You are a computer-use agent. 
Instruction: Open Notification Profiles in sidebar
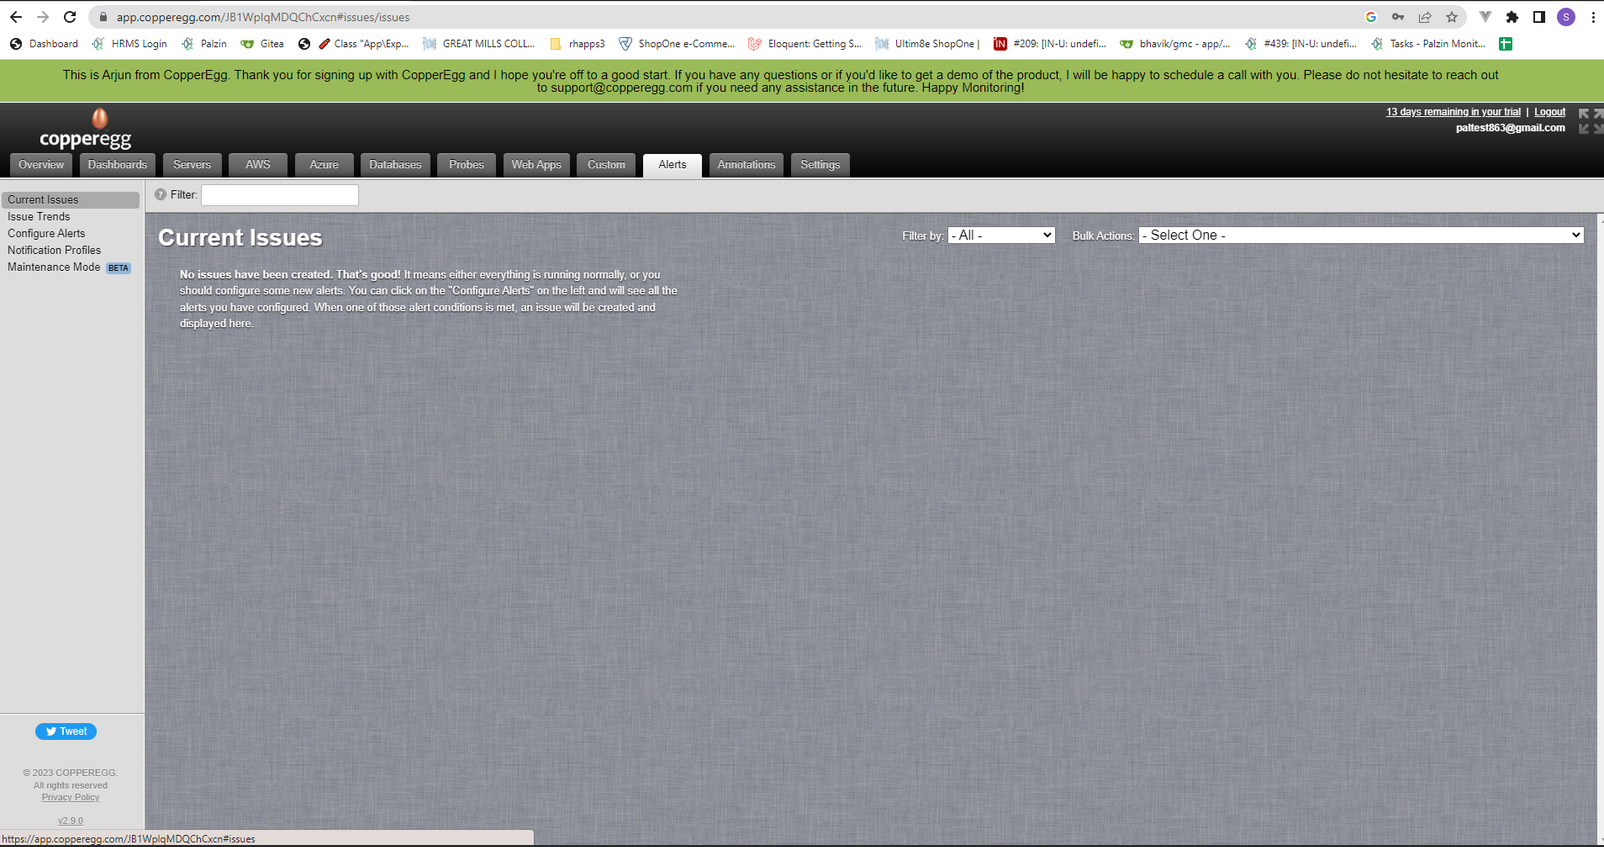click(x=54, y=251)
